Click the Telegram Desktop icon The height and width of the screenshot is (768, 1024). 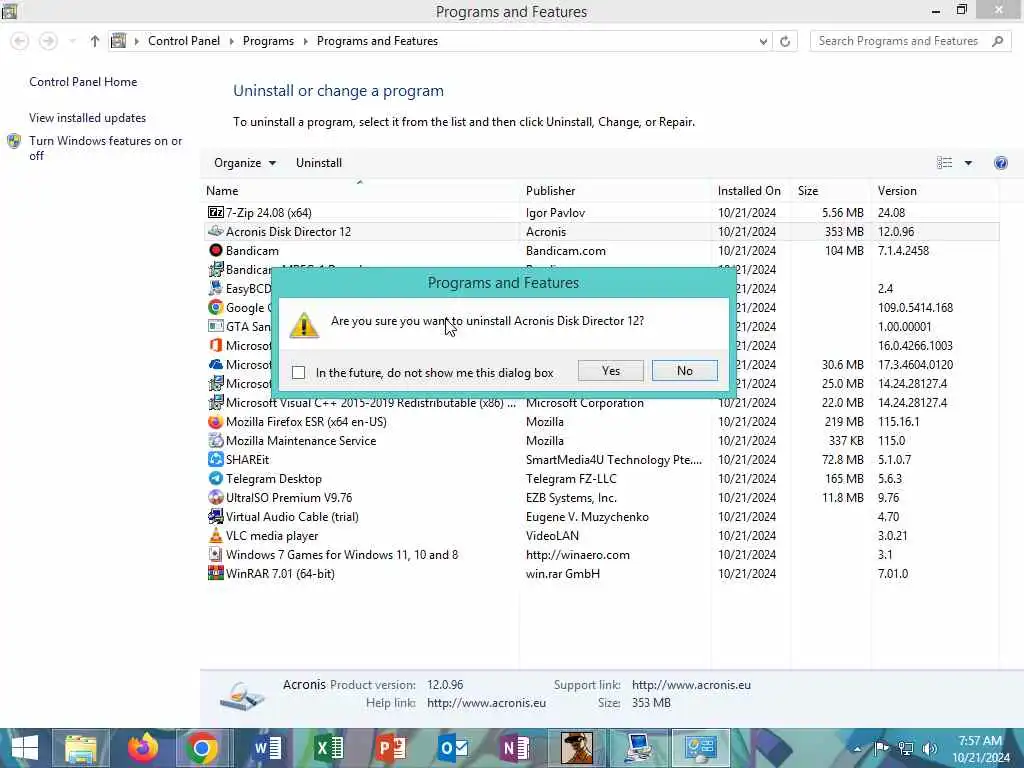point(216,478)
